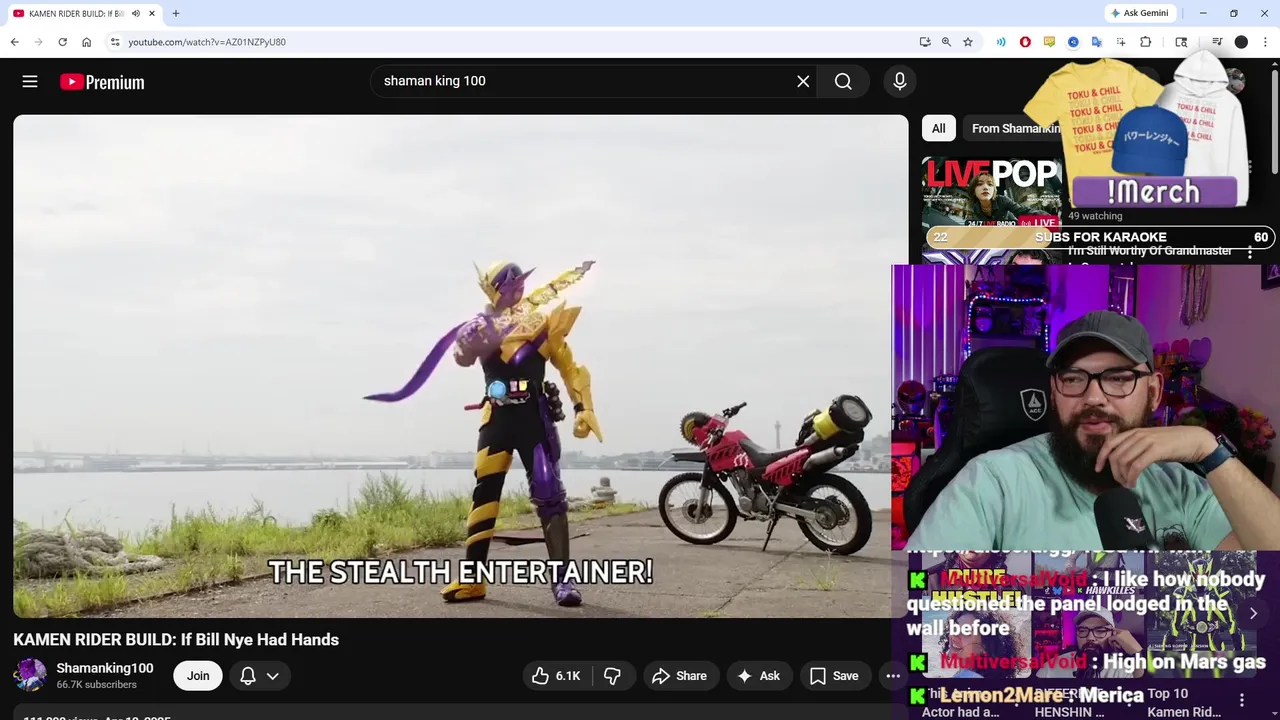Go forward in browser history
Viewport: 1280px width, 720px height.
coord(38,42)
